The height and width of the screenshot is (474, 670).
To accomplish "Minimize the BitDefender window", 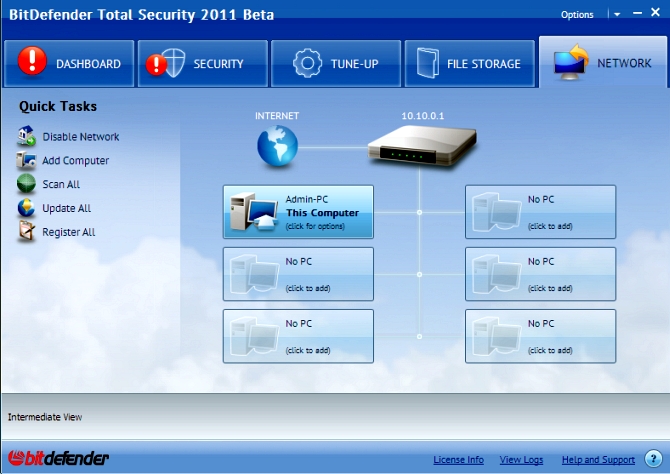I will (x=638, y=13).
